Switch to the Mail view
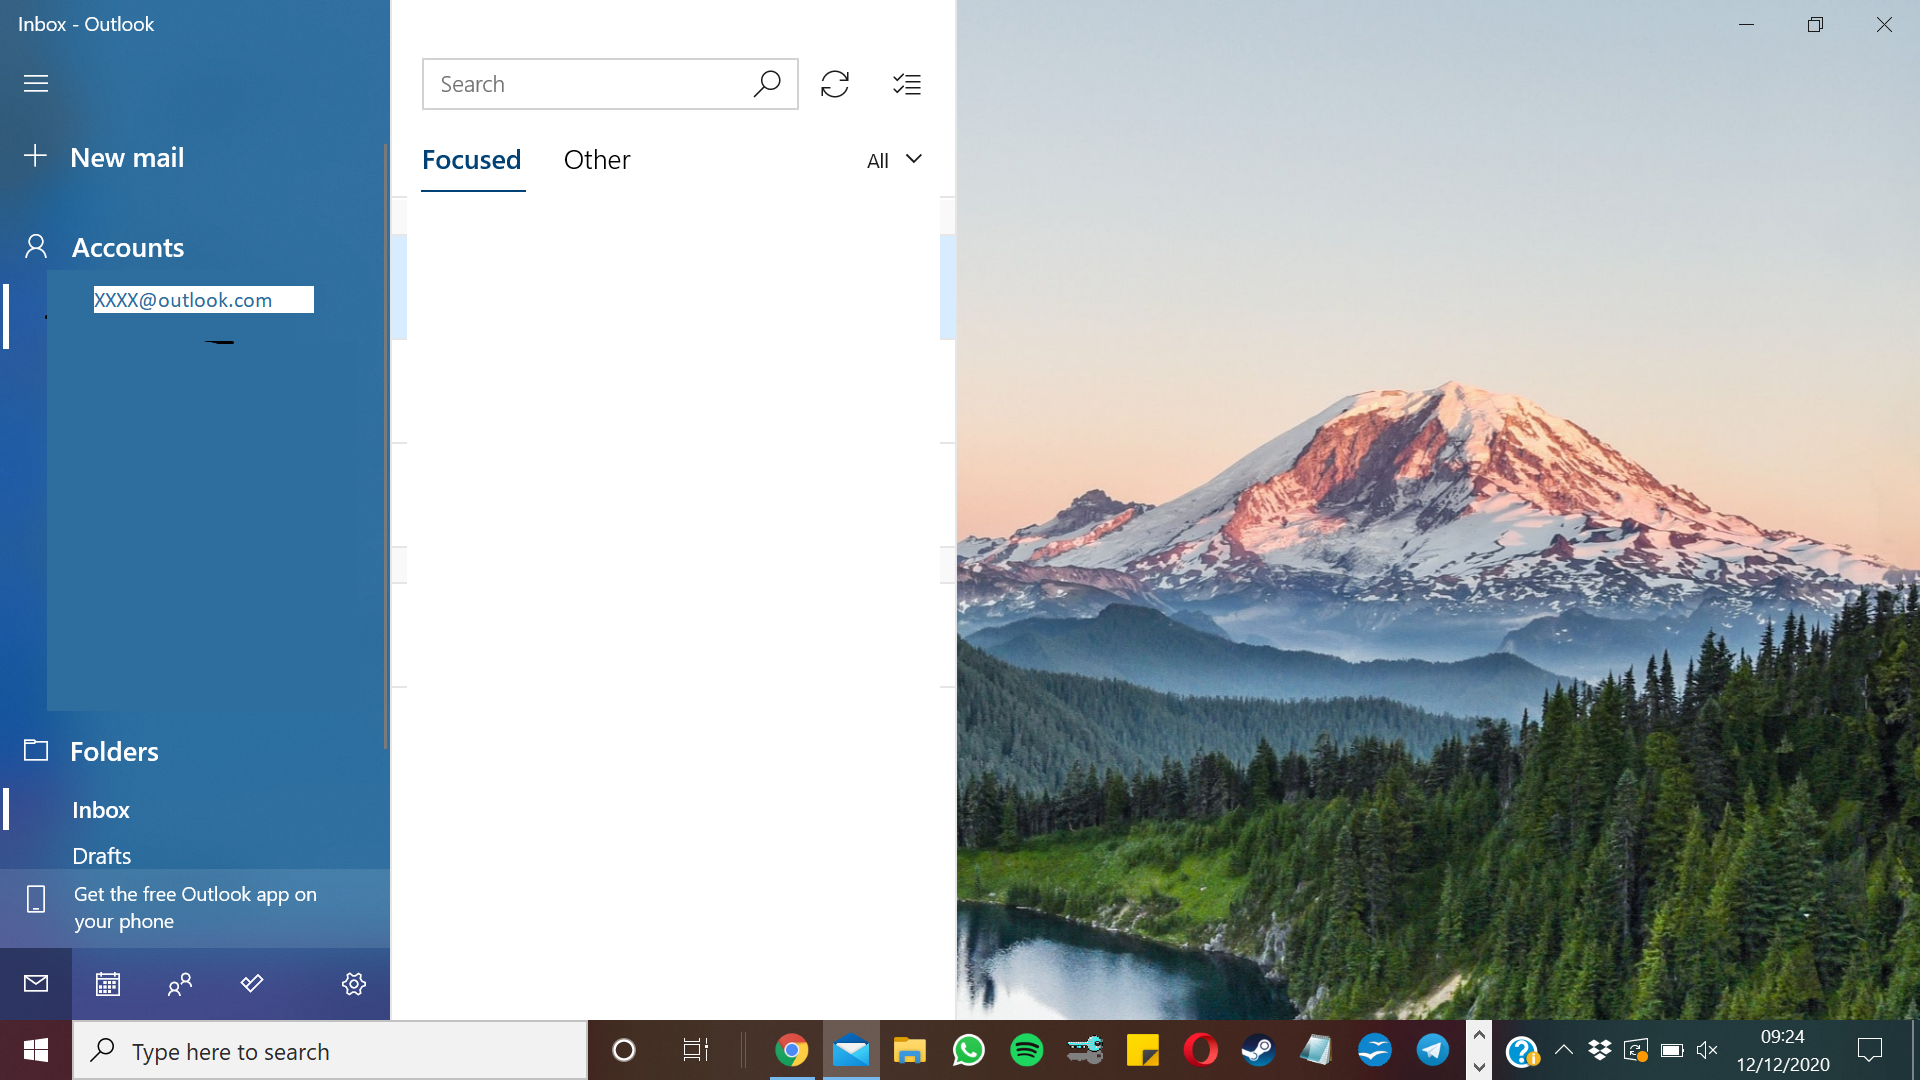Image resolution: width=1920 pixels, height=1080 pixels. 35,983
